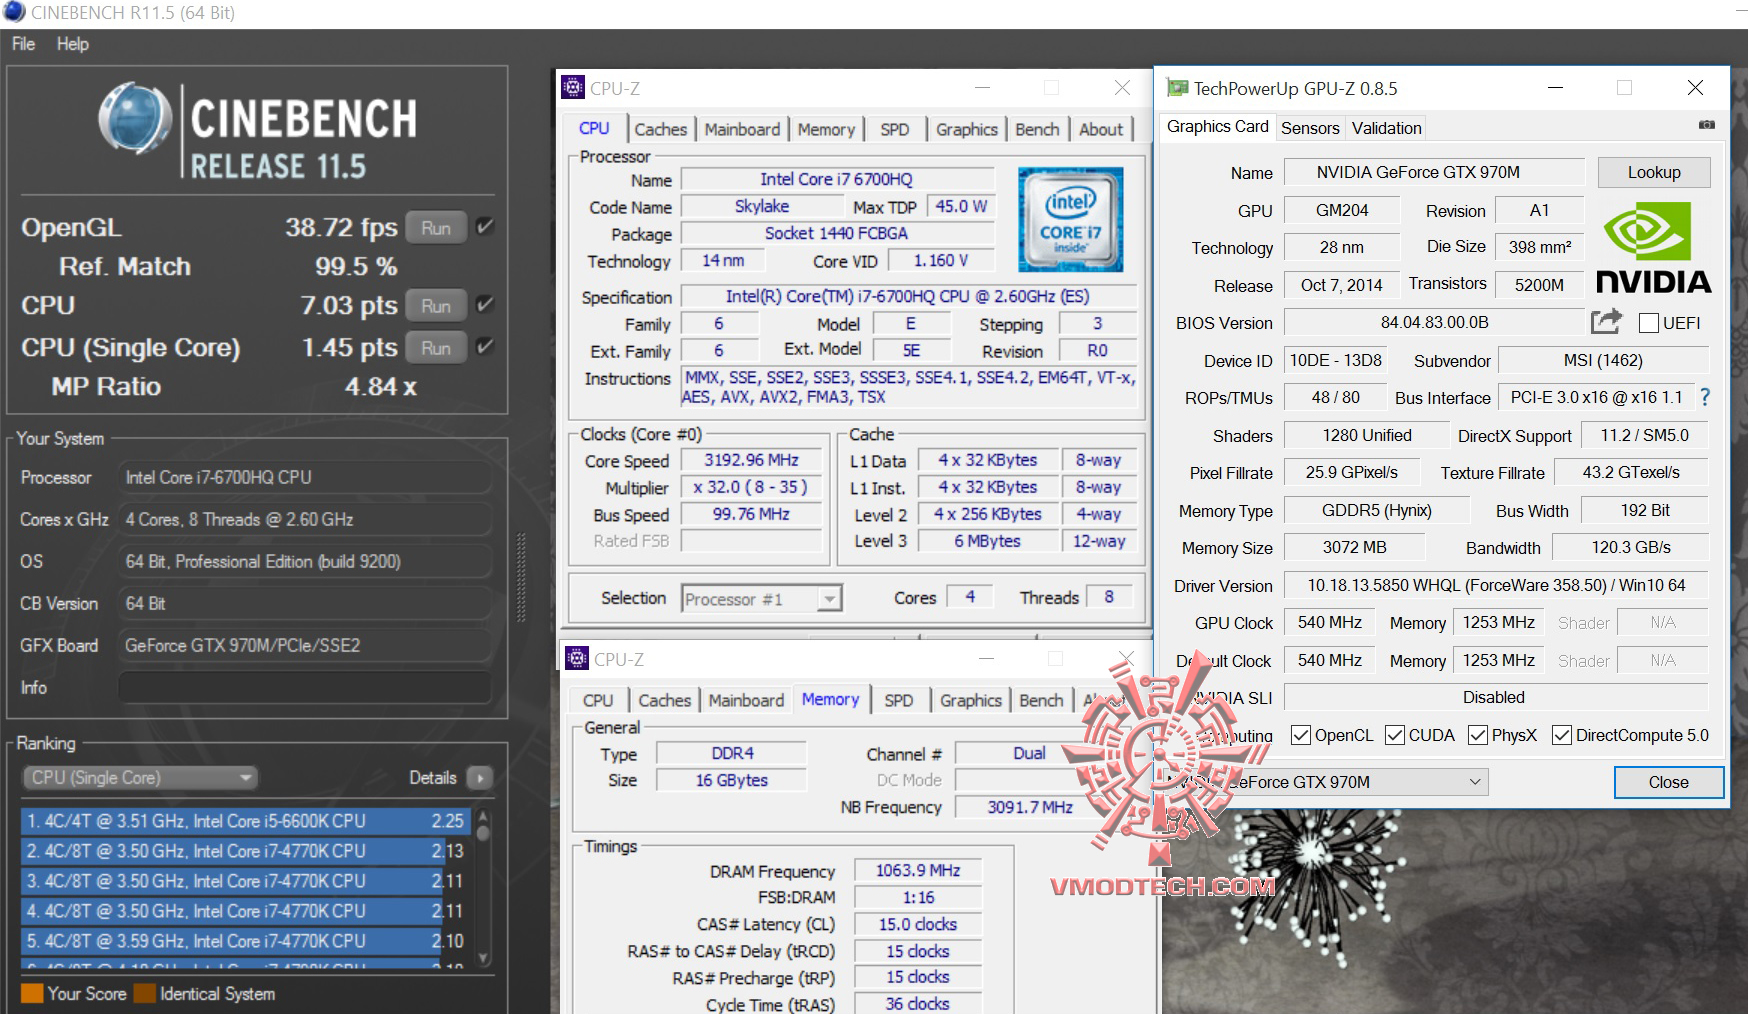This screenshot has width=1748, height=1014.
Task: Click the Memory Size value 3072 MB
Action: (x=1354, y=547)
